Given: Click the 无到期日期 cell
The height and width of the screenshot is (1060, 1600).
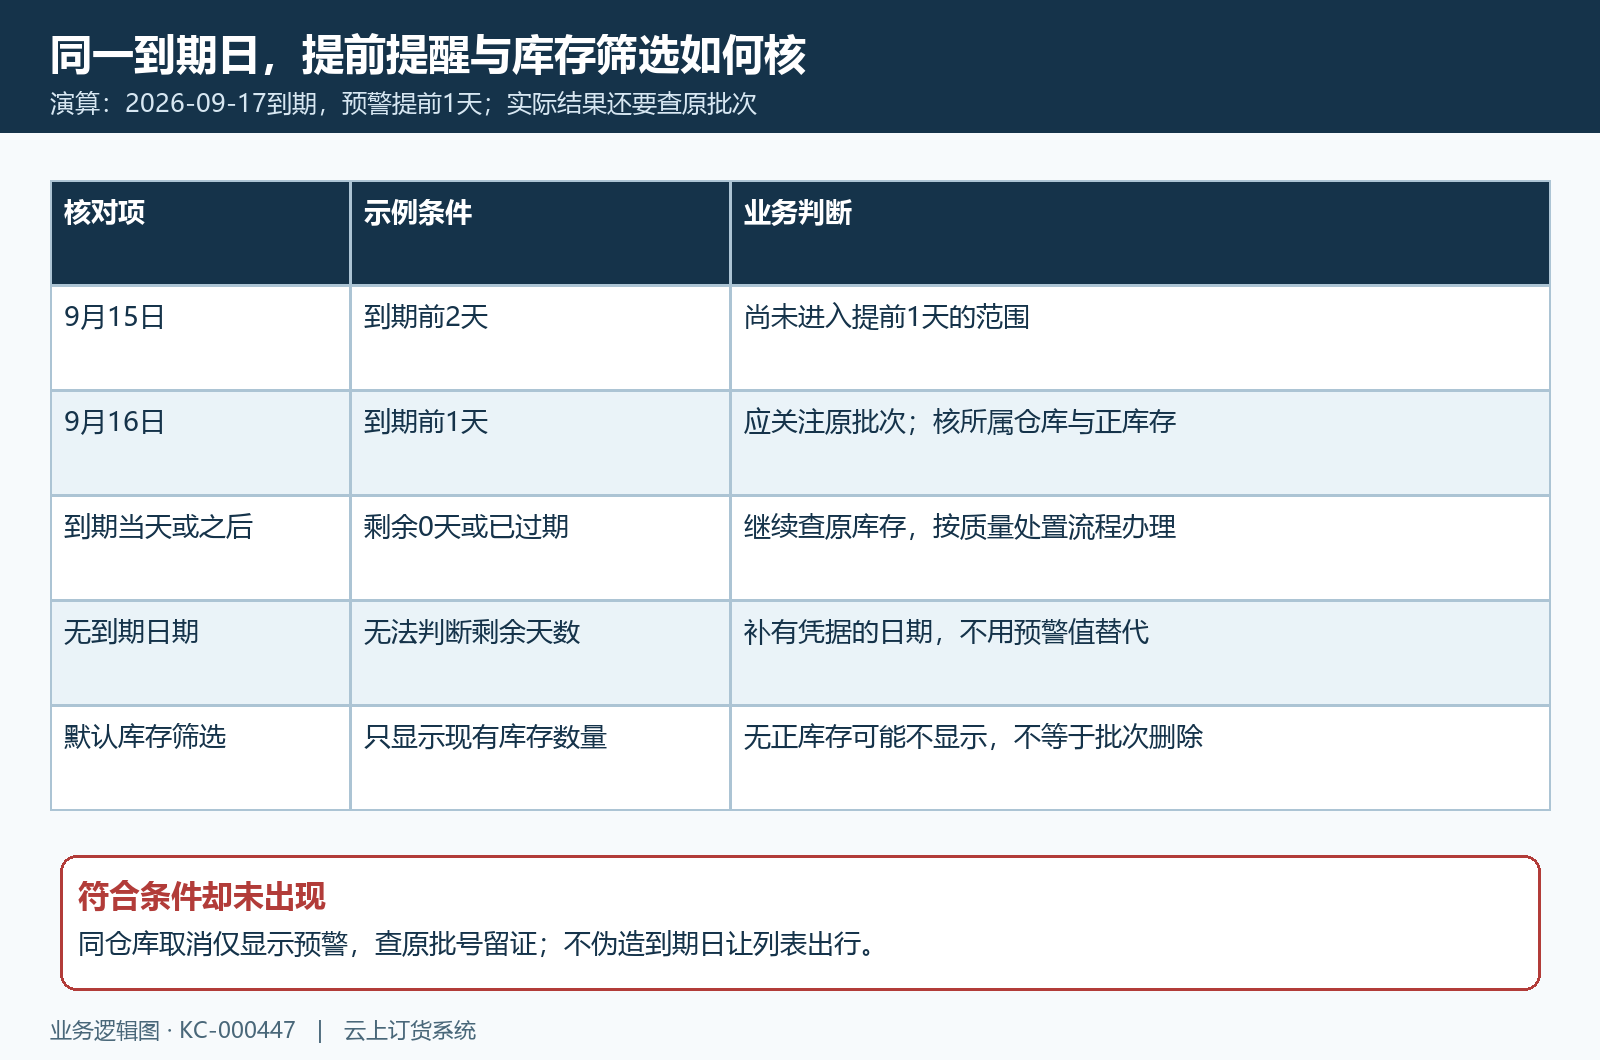Looking at the screenshot, I should point(200,653).
